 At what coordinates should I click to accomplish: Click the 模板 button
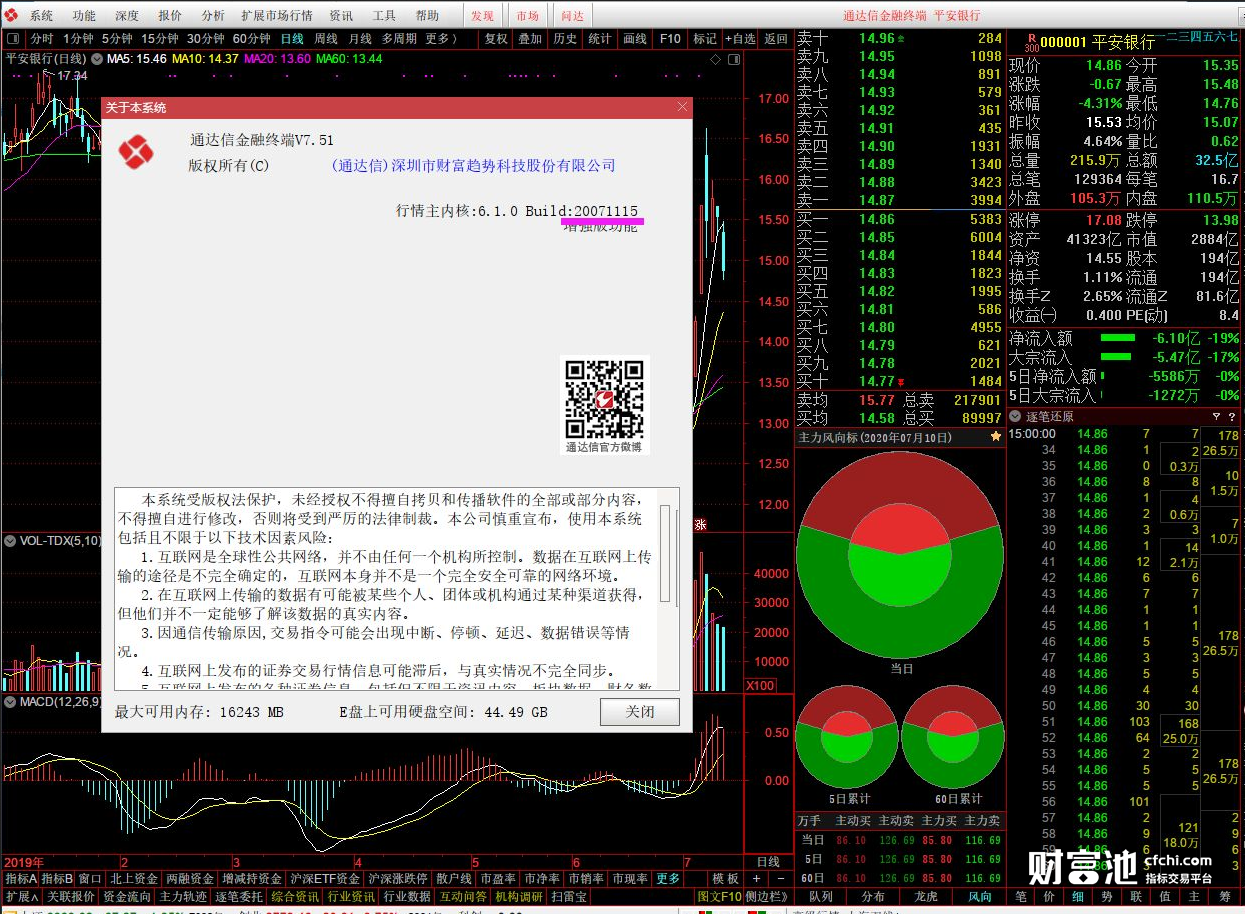[x=725, y=878]
